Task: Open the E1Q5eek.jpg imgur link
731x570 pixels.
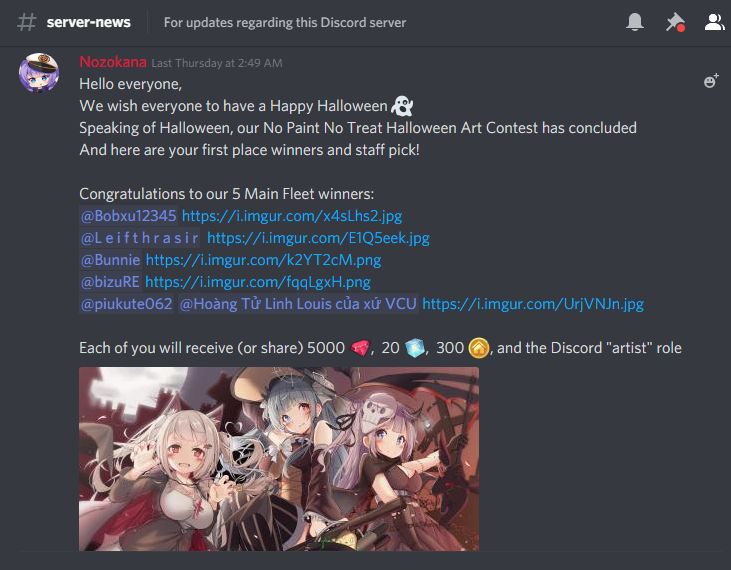Action: [318, 238]
